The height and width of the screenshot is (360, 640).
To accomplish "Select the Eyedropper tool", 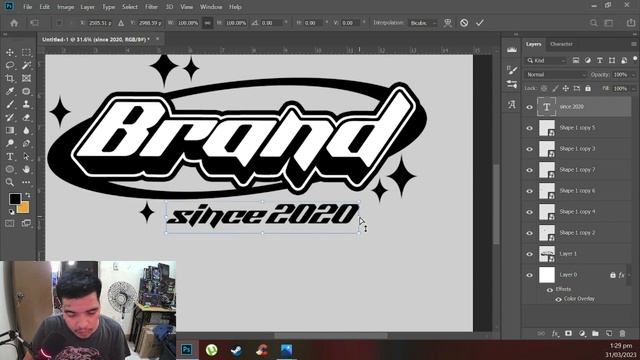I will (10, 91).
